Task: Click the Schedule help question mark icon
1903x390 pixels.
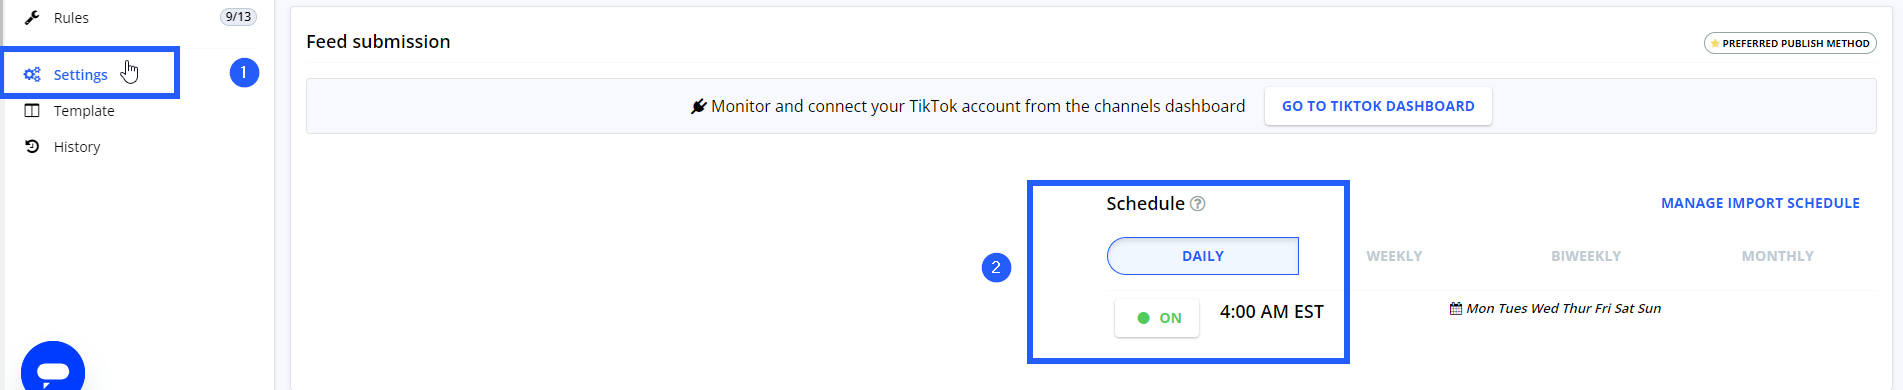Action: (x=1197, y=203)
